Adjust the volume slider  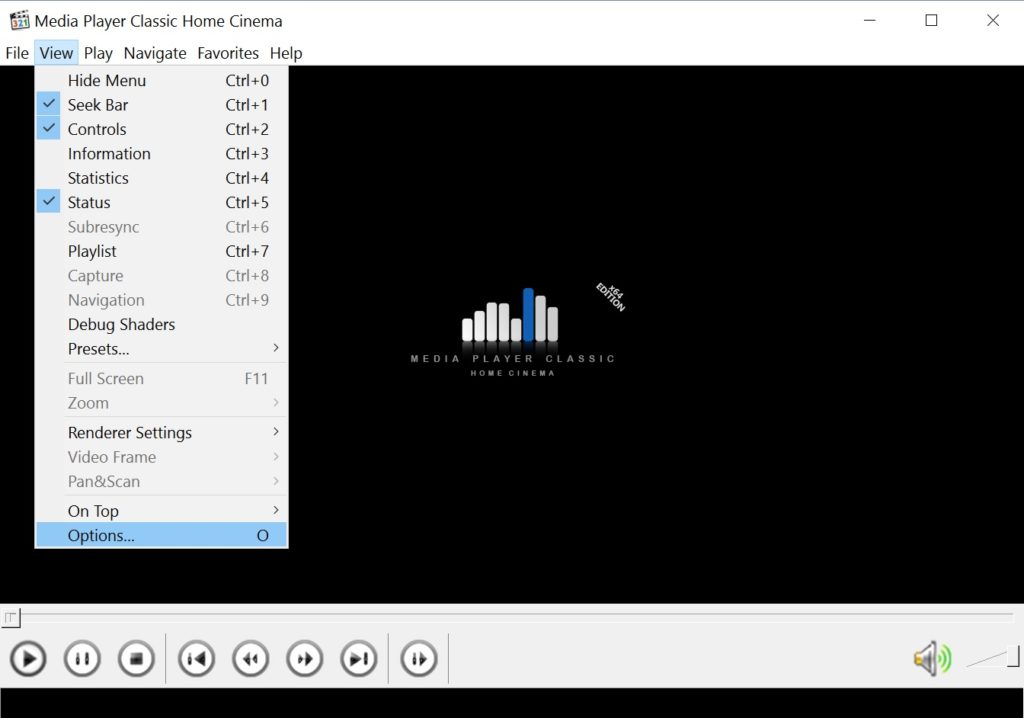[992, 657]
